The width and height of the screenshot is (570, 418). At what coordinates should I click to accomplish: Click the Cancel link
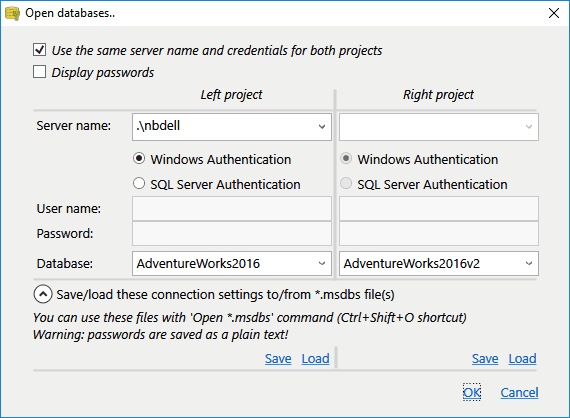[519, 393]
